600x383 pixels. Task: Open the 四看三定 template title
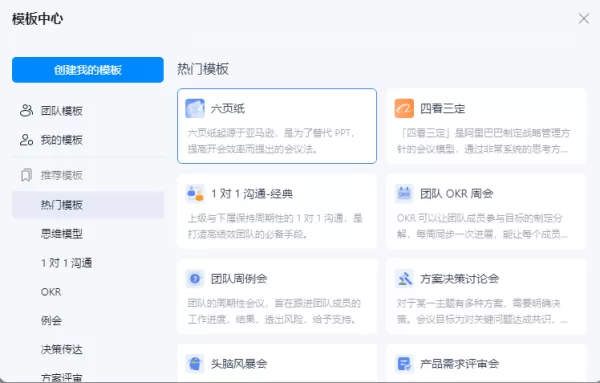tap(442, 109)
